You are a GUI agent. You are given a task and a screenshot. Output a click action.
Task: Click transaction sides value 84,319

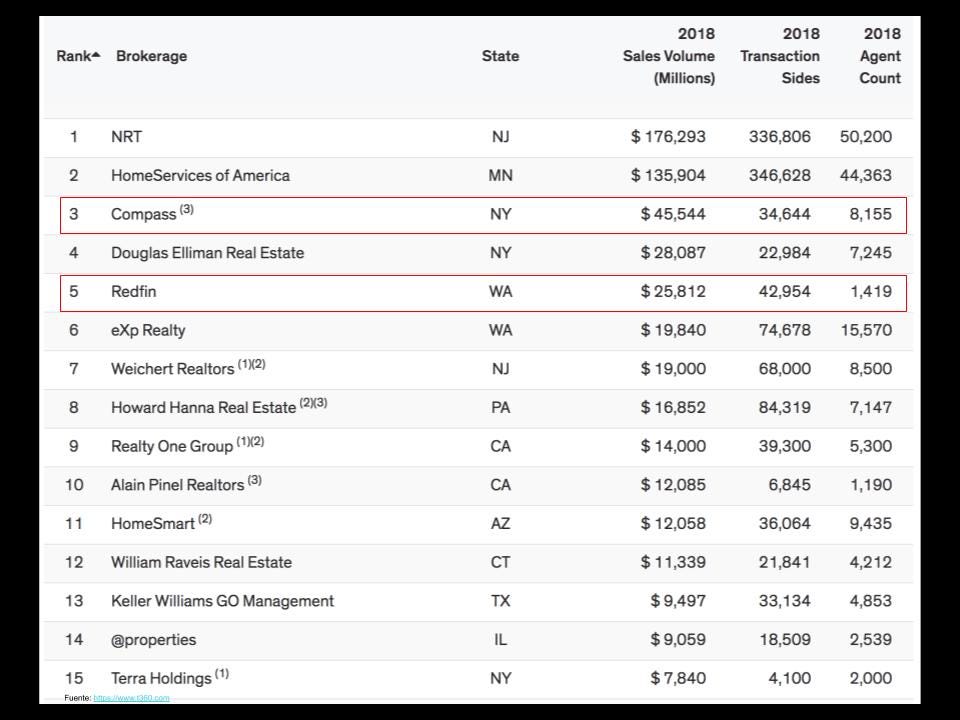pos(784,408)
